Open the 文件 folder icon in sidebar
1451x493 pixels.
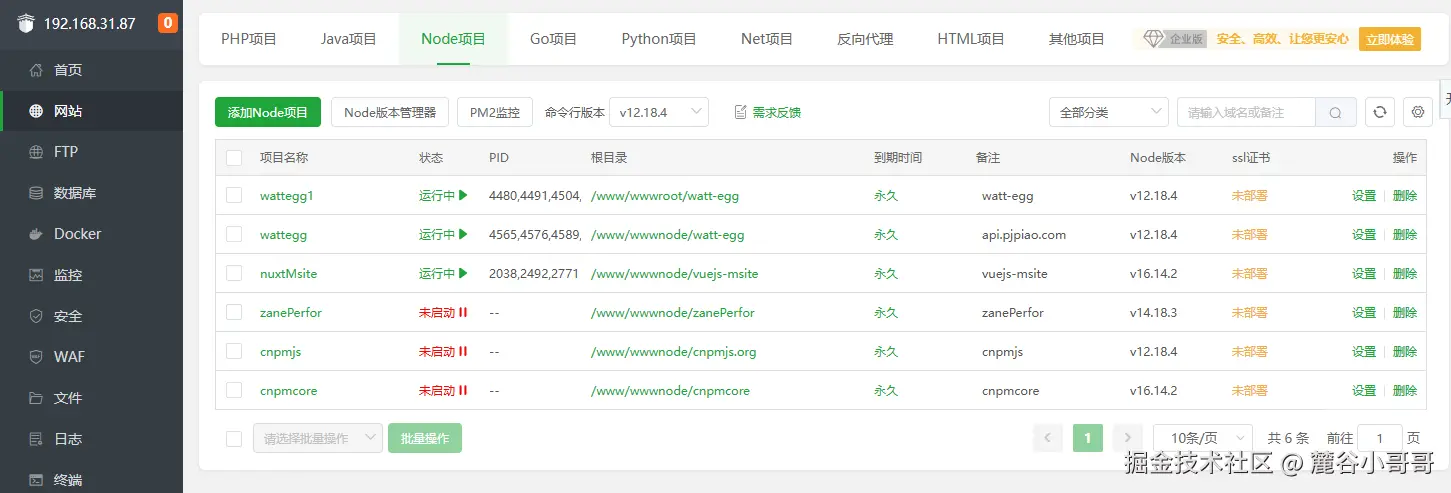coord(36,398)
